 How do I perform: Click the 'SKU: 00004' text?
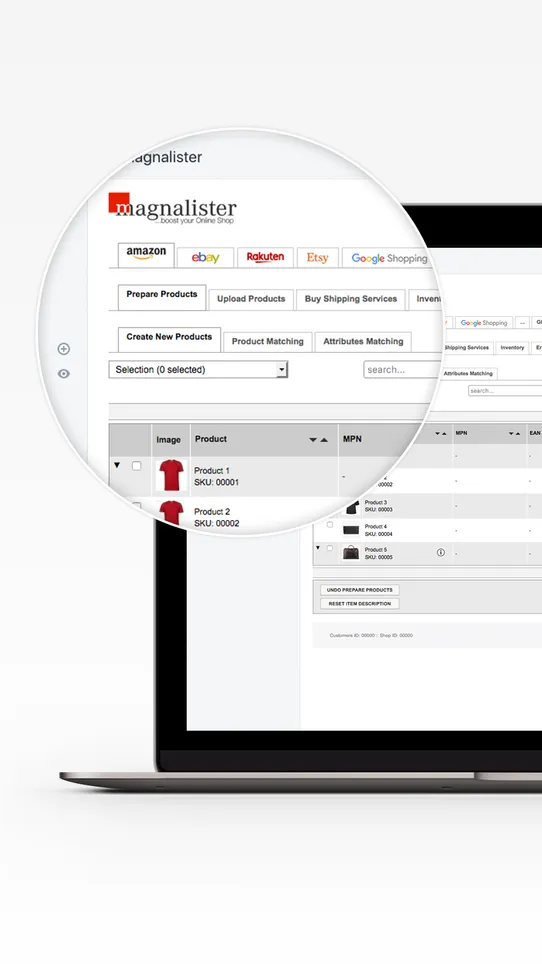(378, 534)
